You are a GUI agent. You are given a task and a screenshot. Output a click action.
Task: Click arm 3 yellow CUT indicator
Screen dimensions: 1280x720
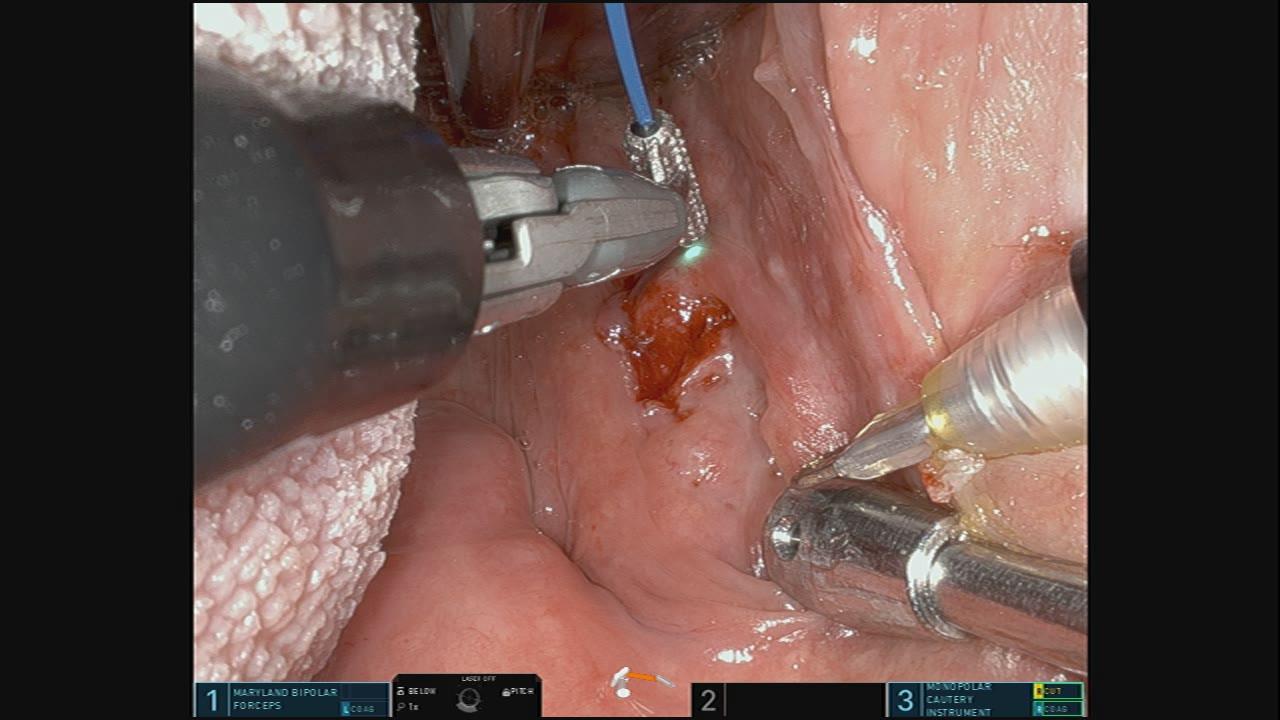[x=1058, y=691]
